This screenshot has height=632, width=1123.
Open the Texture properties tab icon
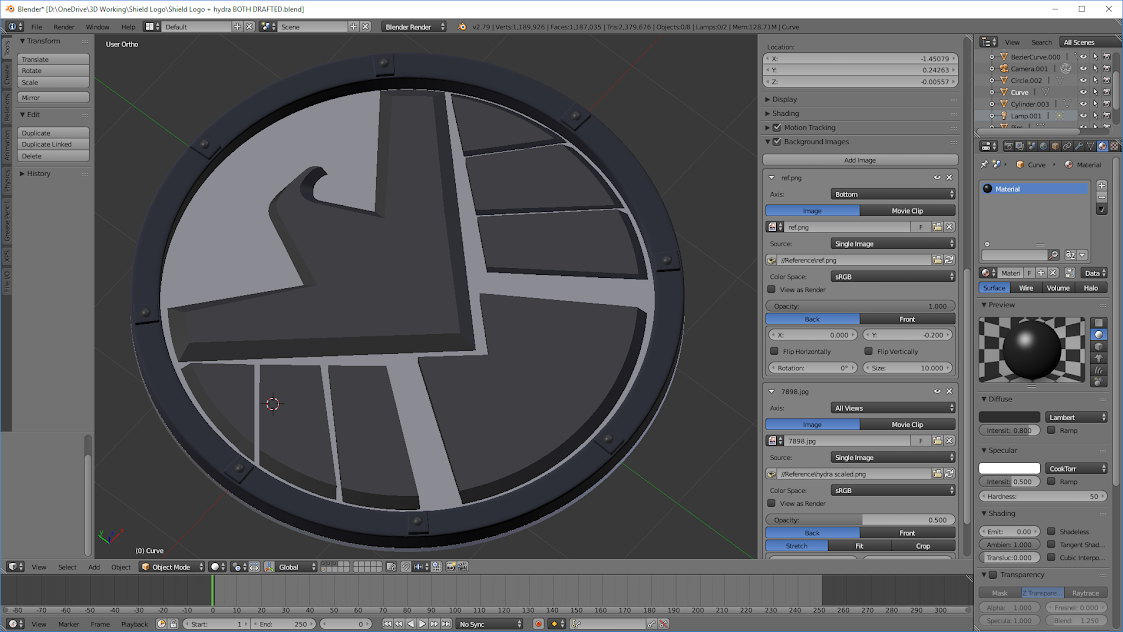(1114, 146)
